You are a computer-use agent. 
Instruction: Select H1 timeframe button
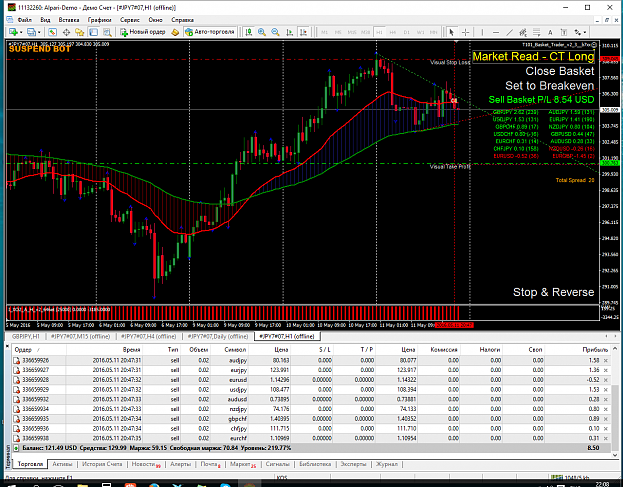[379, 32]
